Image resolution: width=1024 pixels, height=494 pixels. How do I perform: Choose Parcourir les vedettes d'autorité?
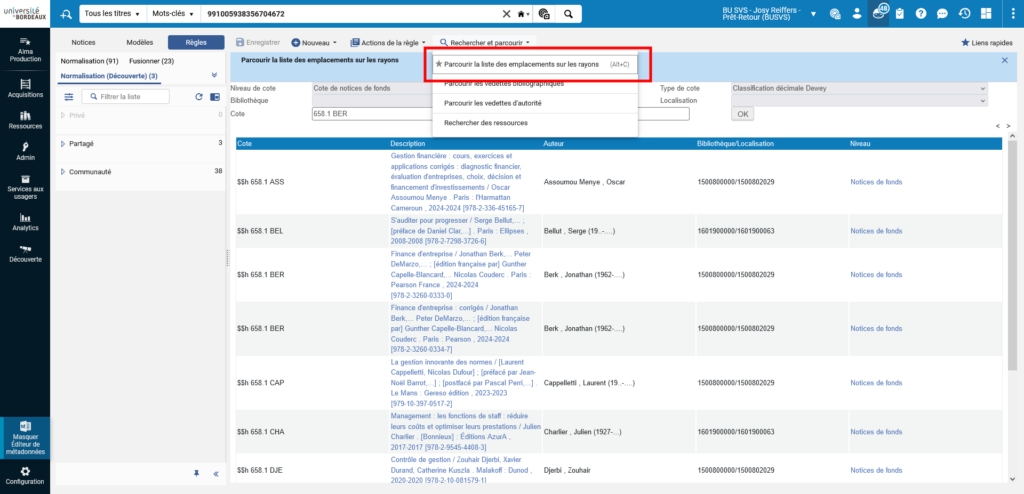click(535, 103)
